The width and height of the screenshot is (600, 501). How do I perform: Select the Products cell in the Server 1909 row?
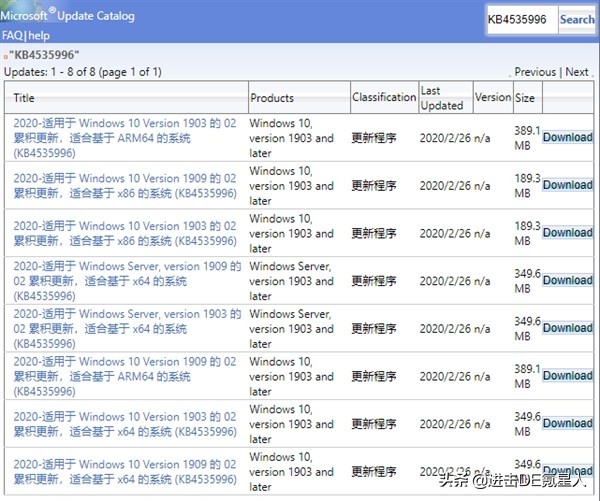coord(291,281)
